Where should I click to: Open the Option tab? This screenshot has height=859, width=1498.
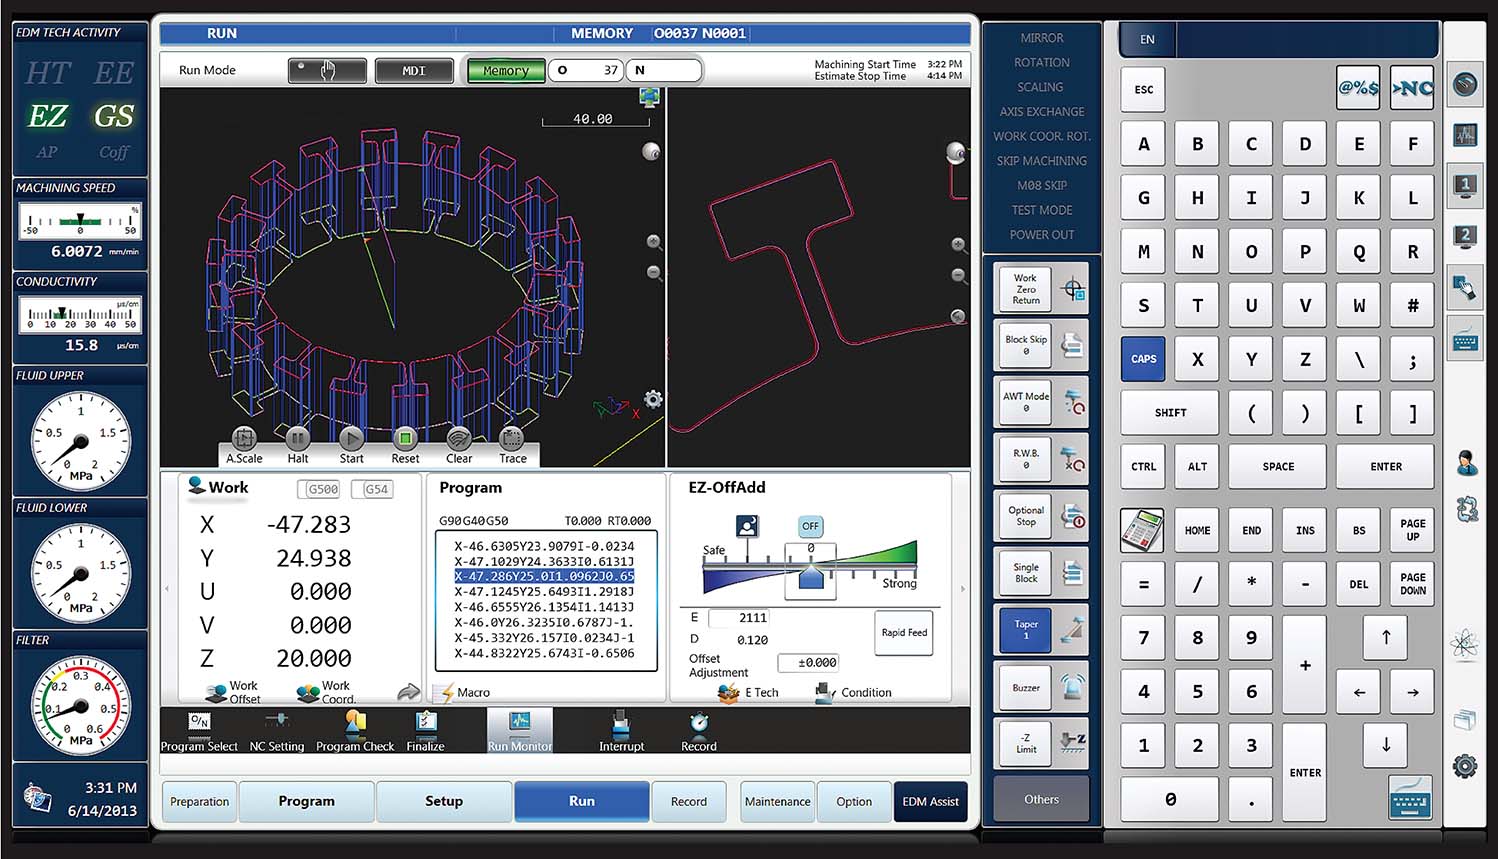[854, 801]
